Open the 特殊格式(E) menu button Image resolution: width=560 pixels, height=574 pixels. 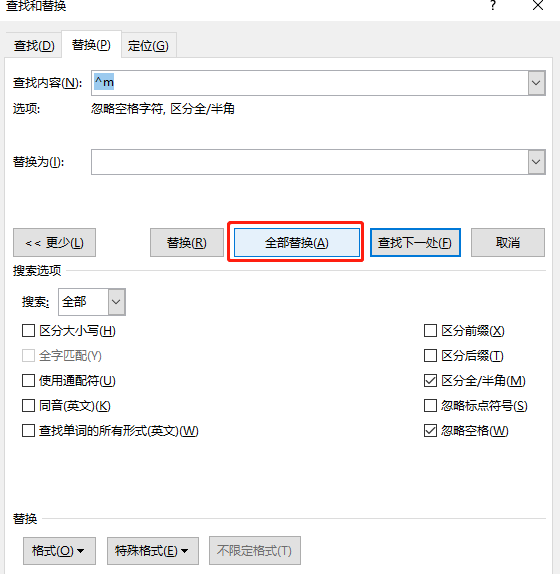click(153, 551)
